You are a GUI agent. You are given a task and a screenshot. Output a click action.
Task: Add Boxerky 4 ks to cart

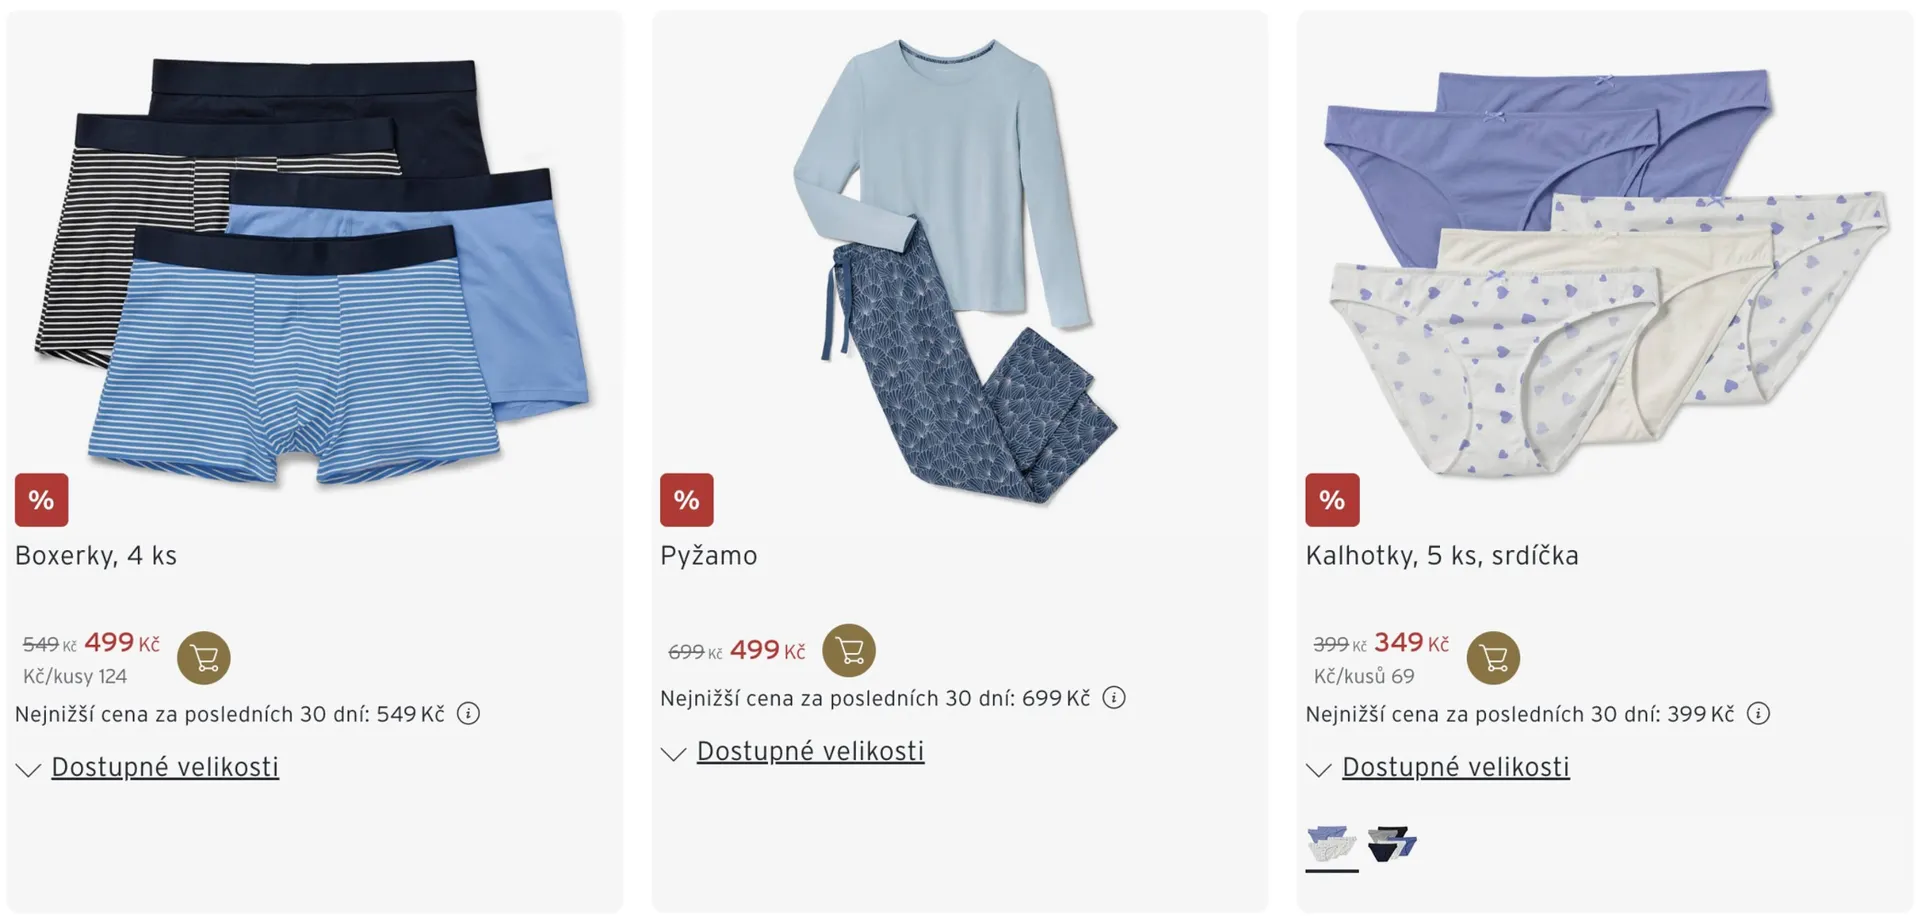pyautogui.click(x=204, y=658)
